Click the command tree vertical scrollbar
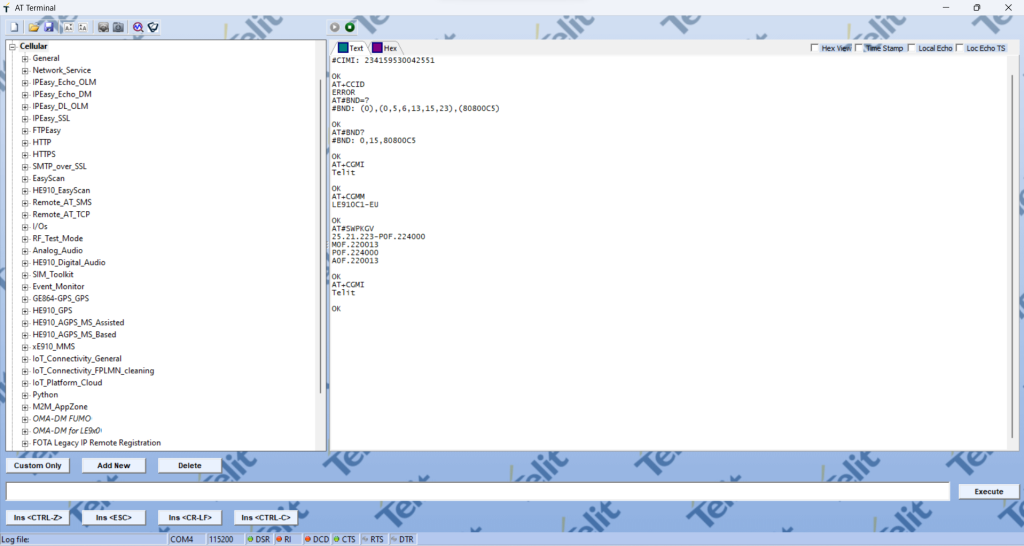Screen dimensions: 1024x546 click(321, 235)
